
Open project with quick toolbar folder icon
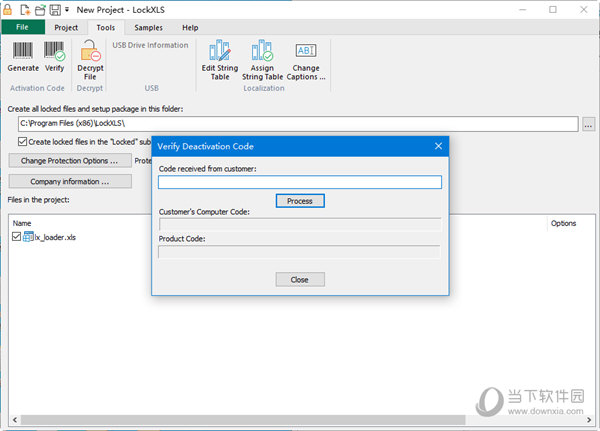point(40,10)
